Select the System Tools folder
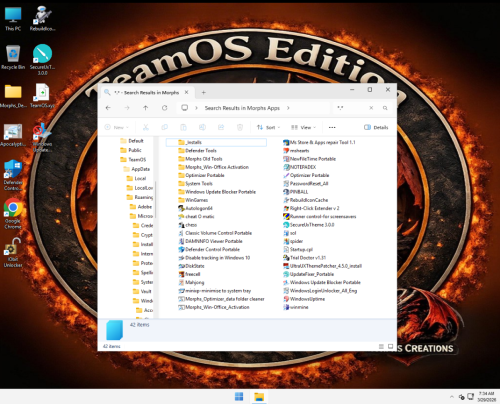This screenshot has height=404, width=500. tap(195, 184)
